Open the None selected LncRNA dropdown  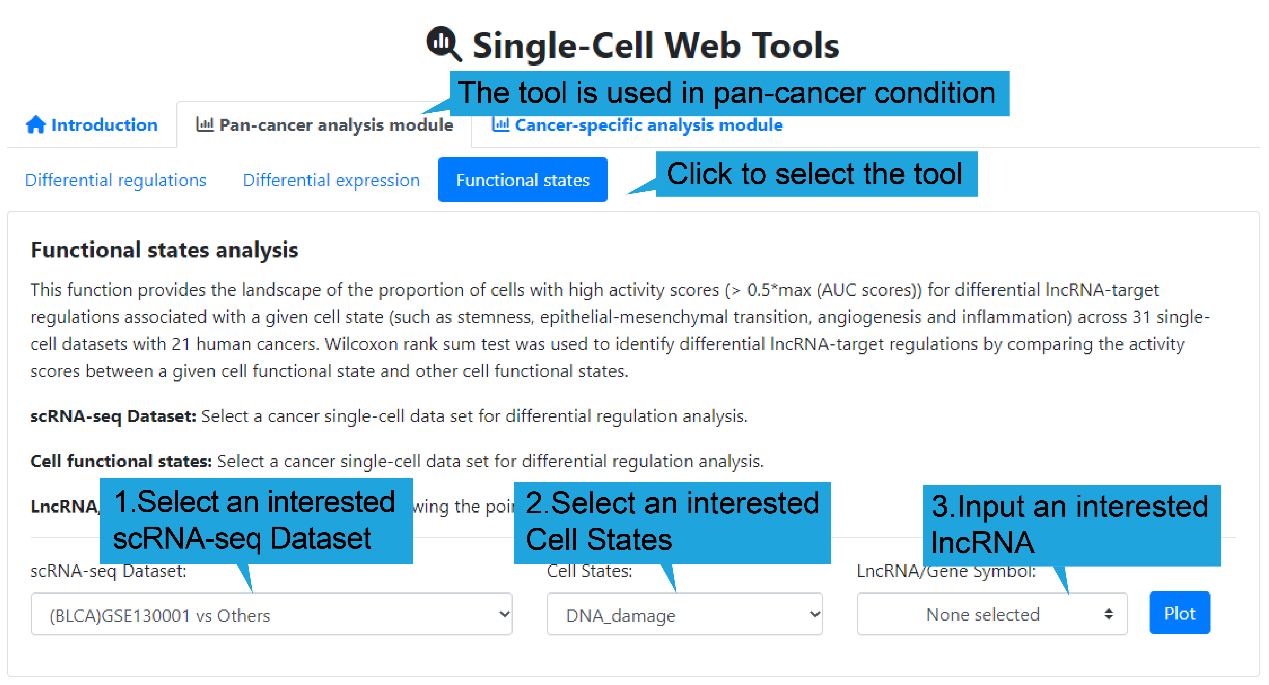pyautogui.click(x=991, y=615)
